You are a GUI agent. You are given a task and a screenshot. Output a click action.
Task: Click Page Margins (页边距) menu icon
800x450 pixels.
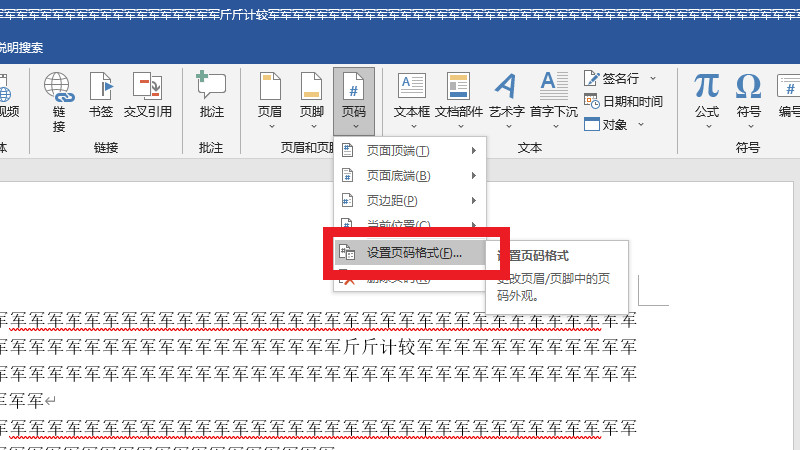pos(347,201)
